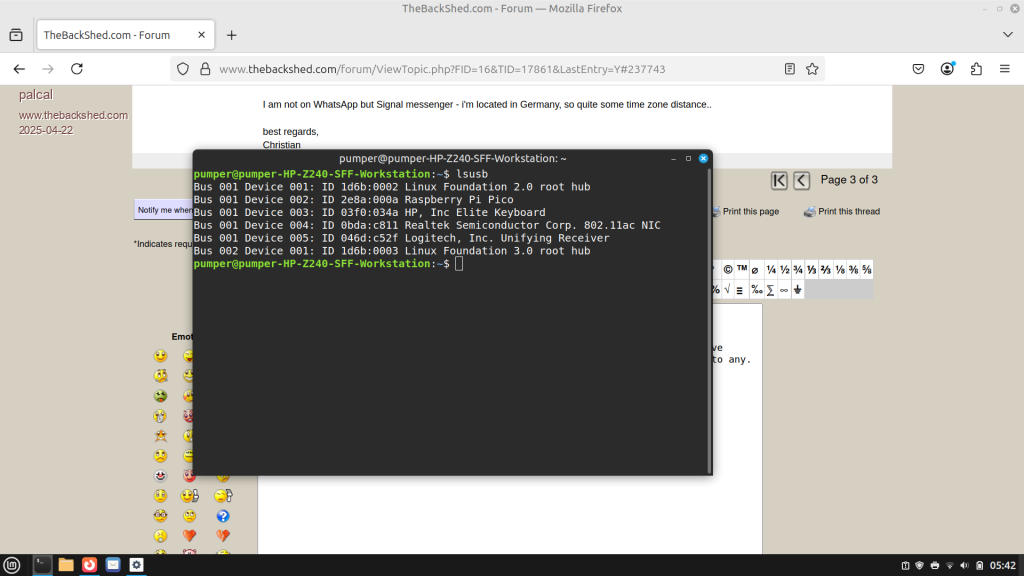1024x576 pixels.
Task: Select the TheBackShed.com - Forum tab
Action: [115, 34]
